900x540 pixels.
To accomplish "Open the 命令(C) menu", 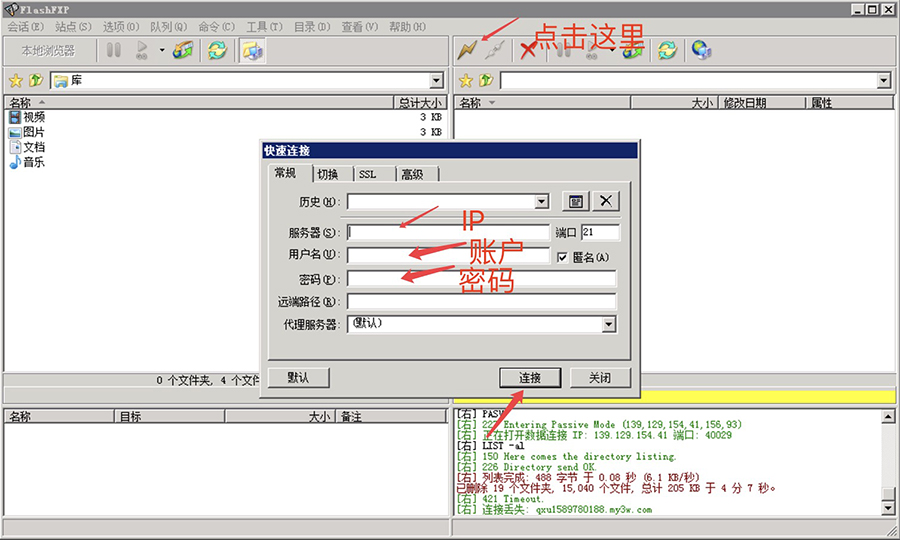I will pyautogui.click(x=216, y=27).
